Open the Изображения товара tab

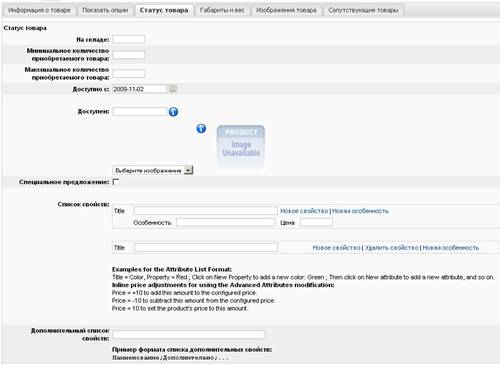(286, 10)
